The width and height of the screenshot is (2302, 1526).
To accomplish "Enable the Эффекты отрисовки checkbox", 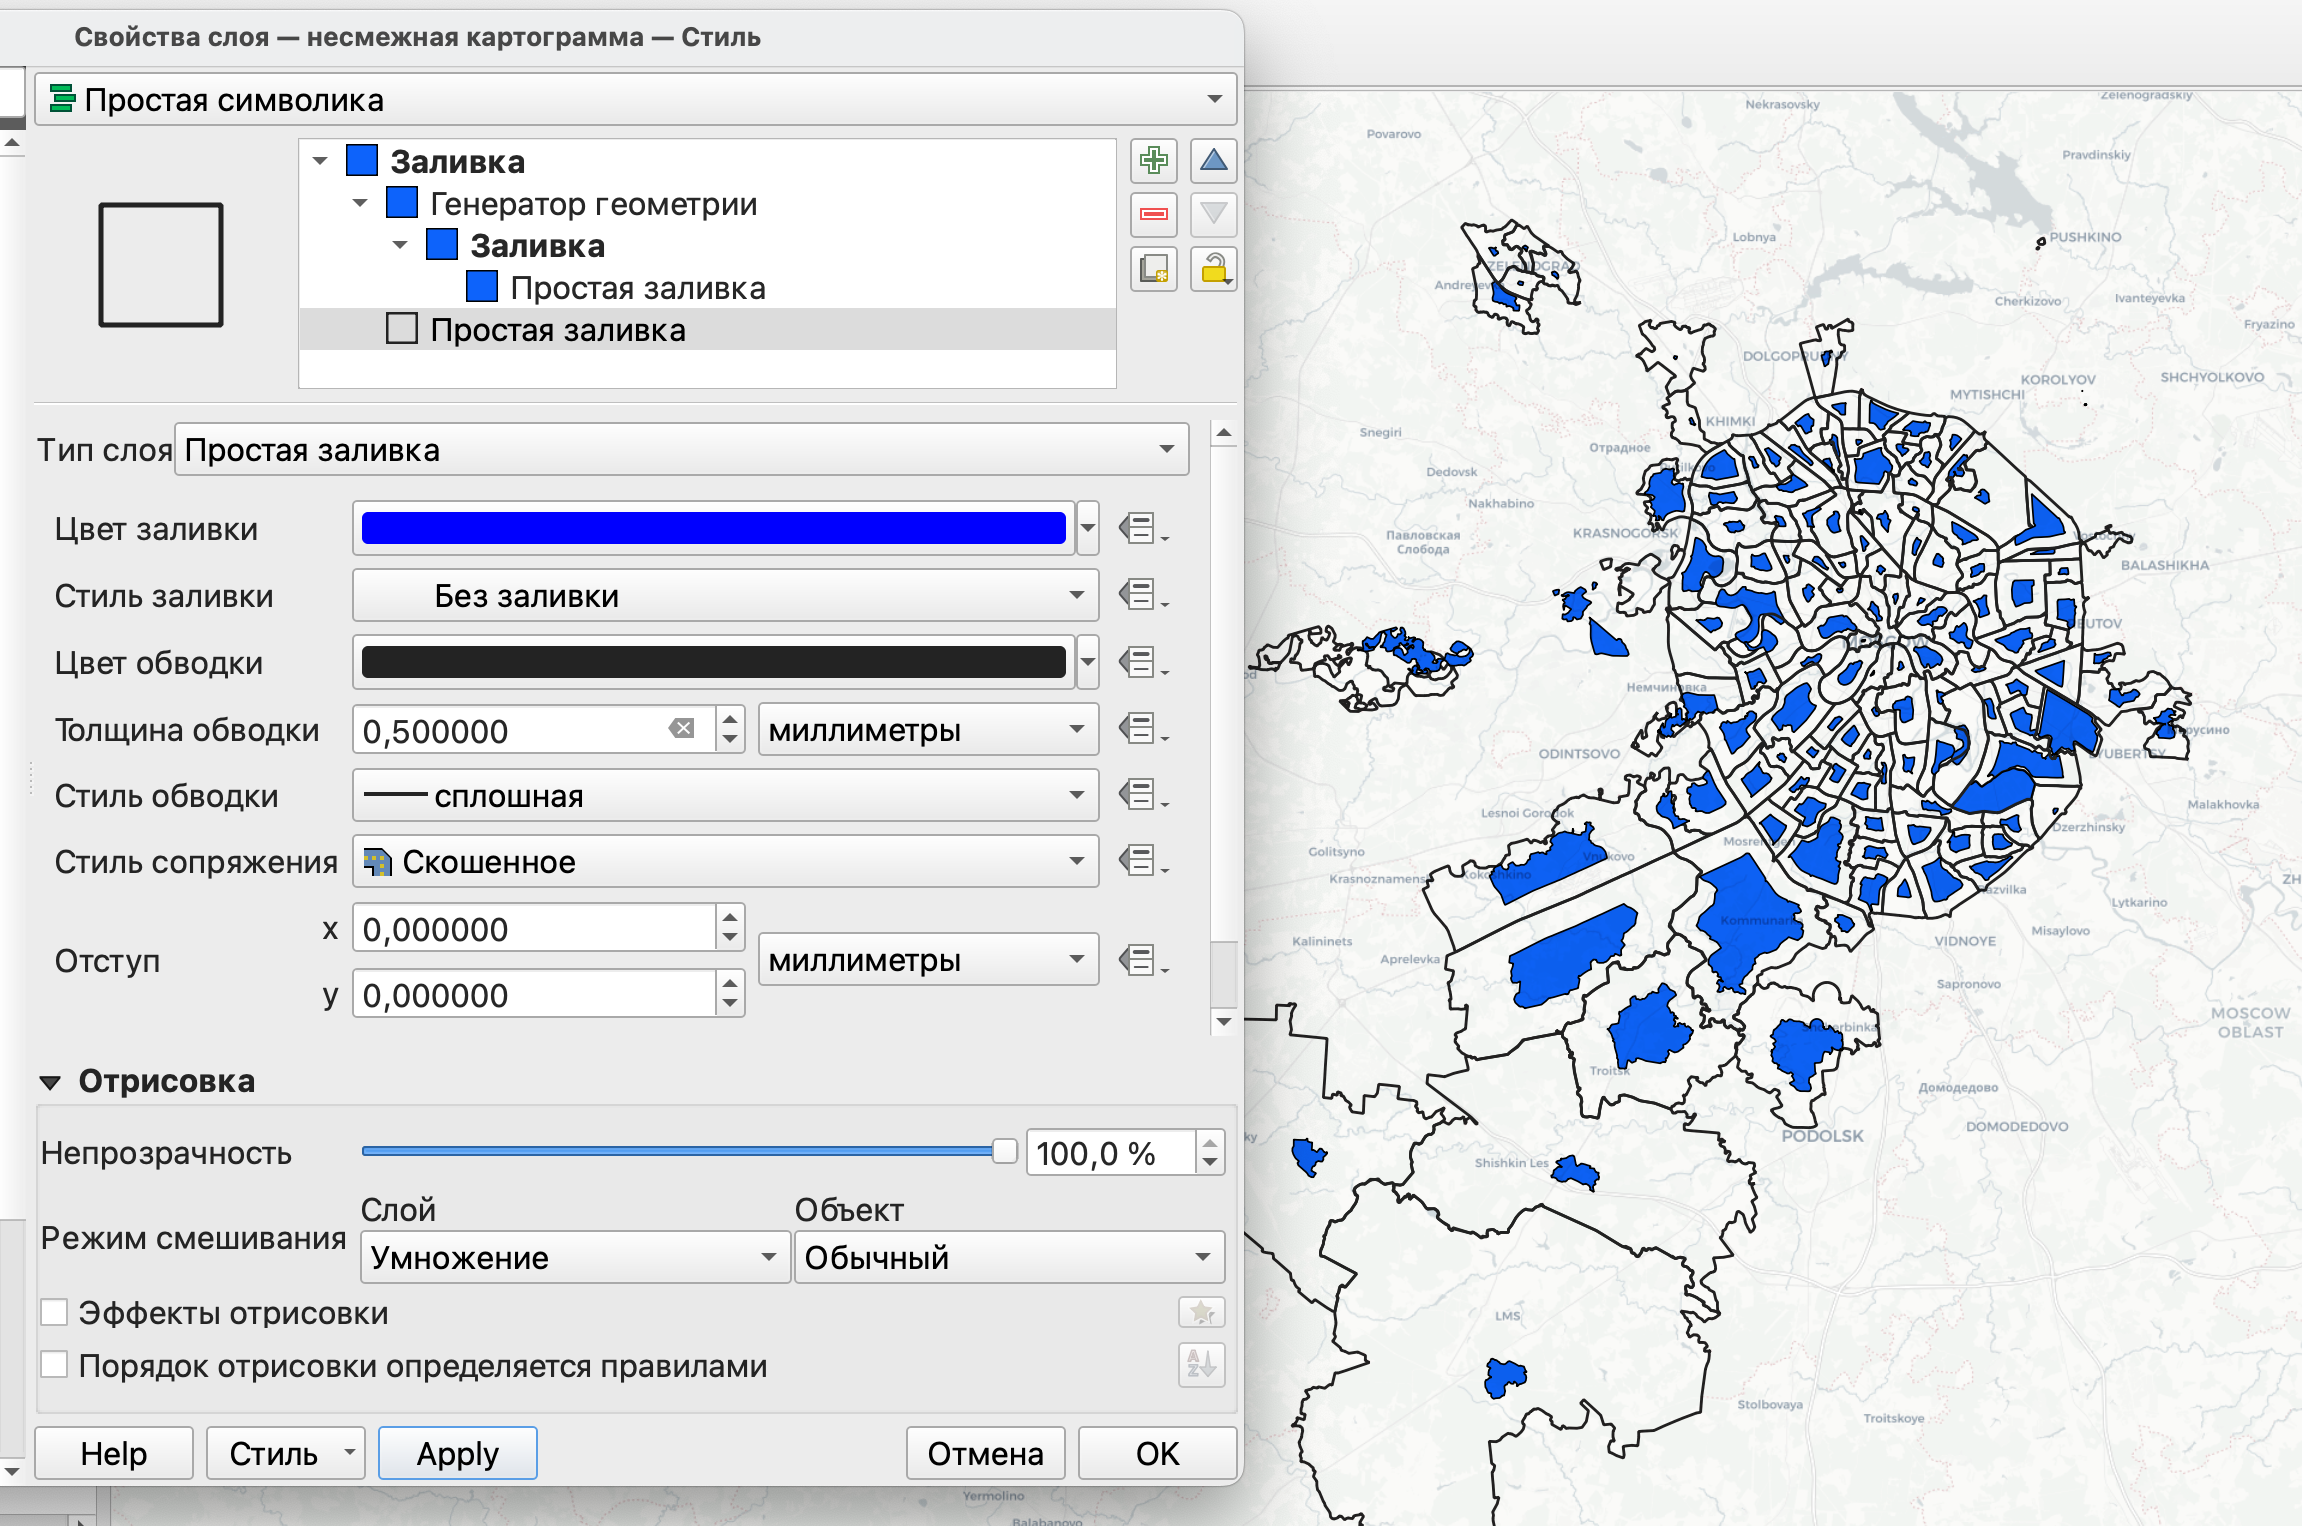I will (54, 1312).
